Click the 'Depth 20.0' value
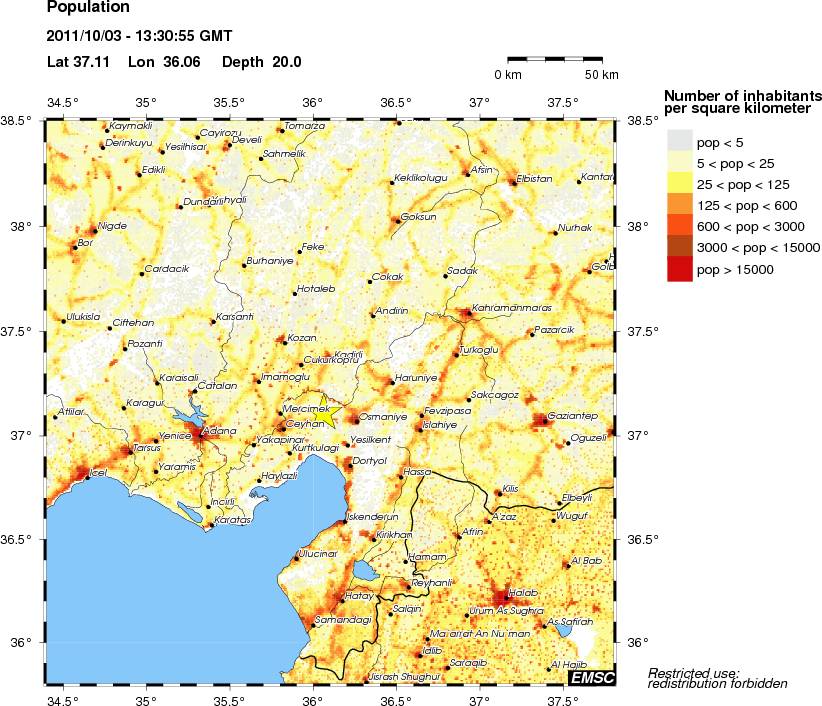Viewport: 822px width, 706px height. click(261, 62)
